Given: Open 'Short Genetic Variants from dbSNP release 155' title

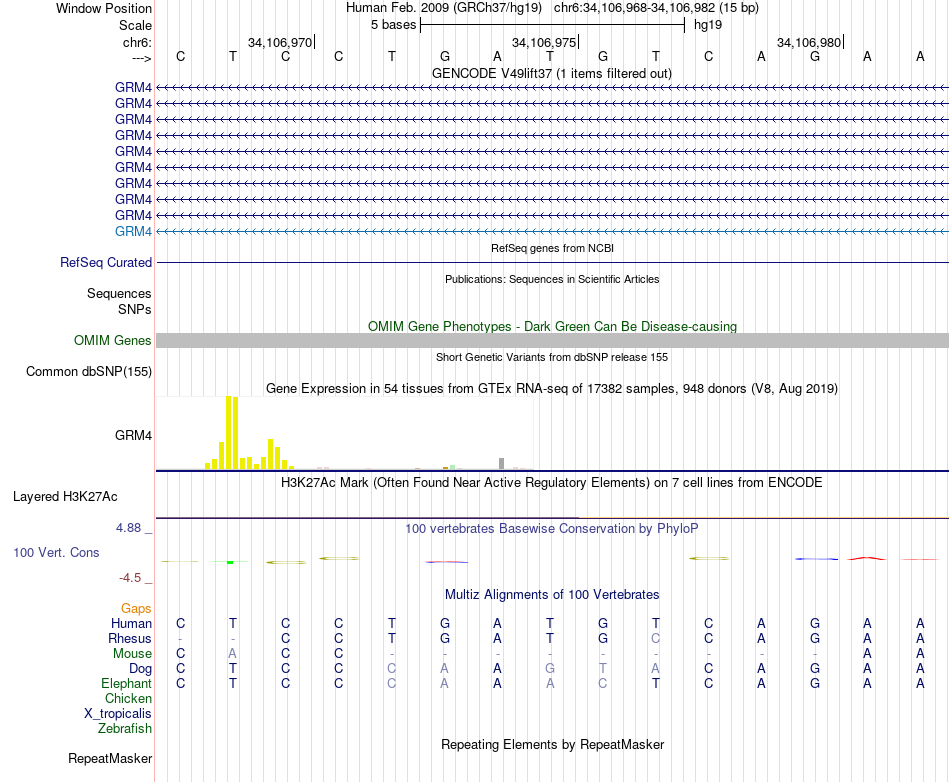Looking at the screenshot, I should pos(552,357).
